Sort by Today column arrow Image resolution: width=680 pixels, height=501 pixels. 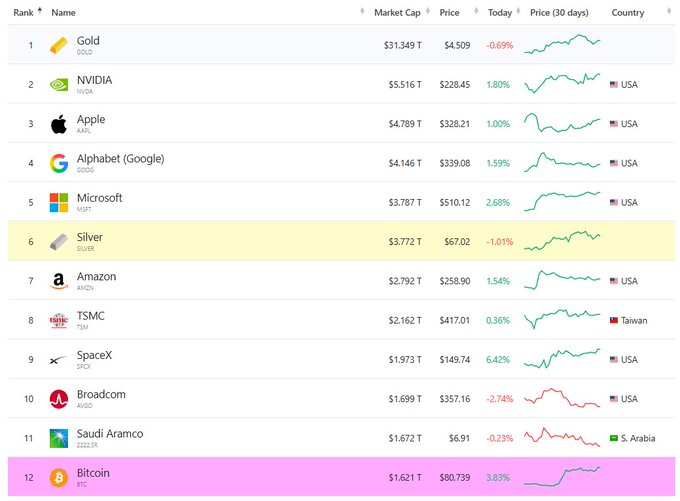click(518, 11)
